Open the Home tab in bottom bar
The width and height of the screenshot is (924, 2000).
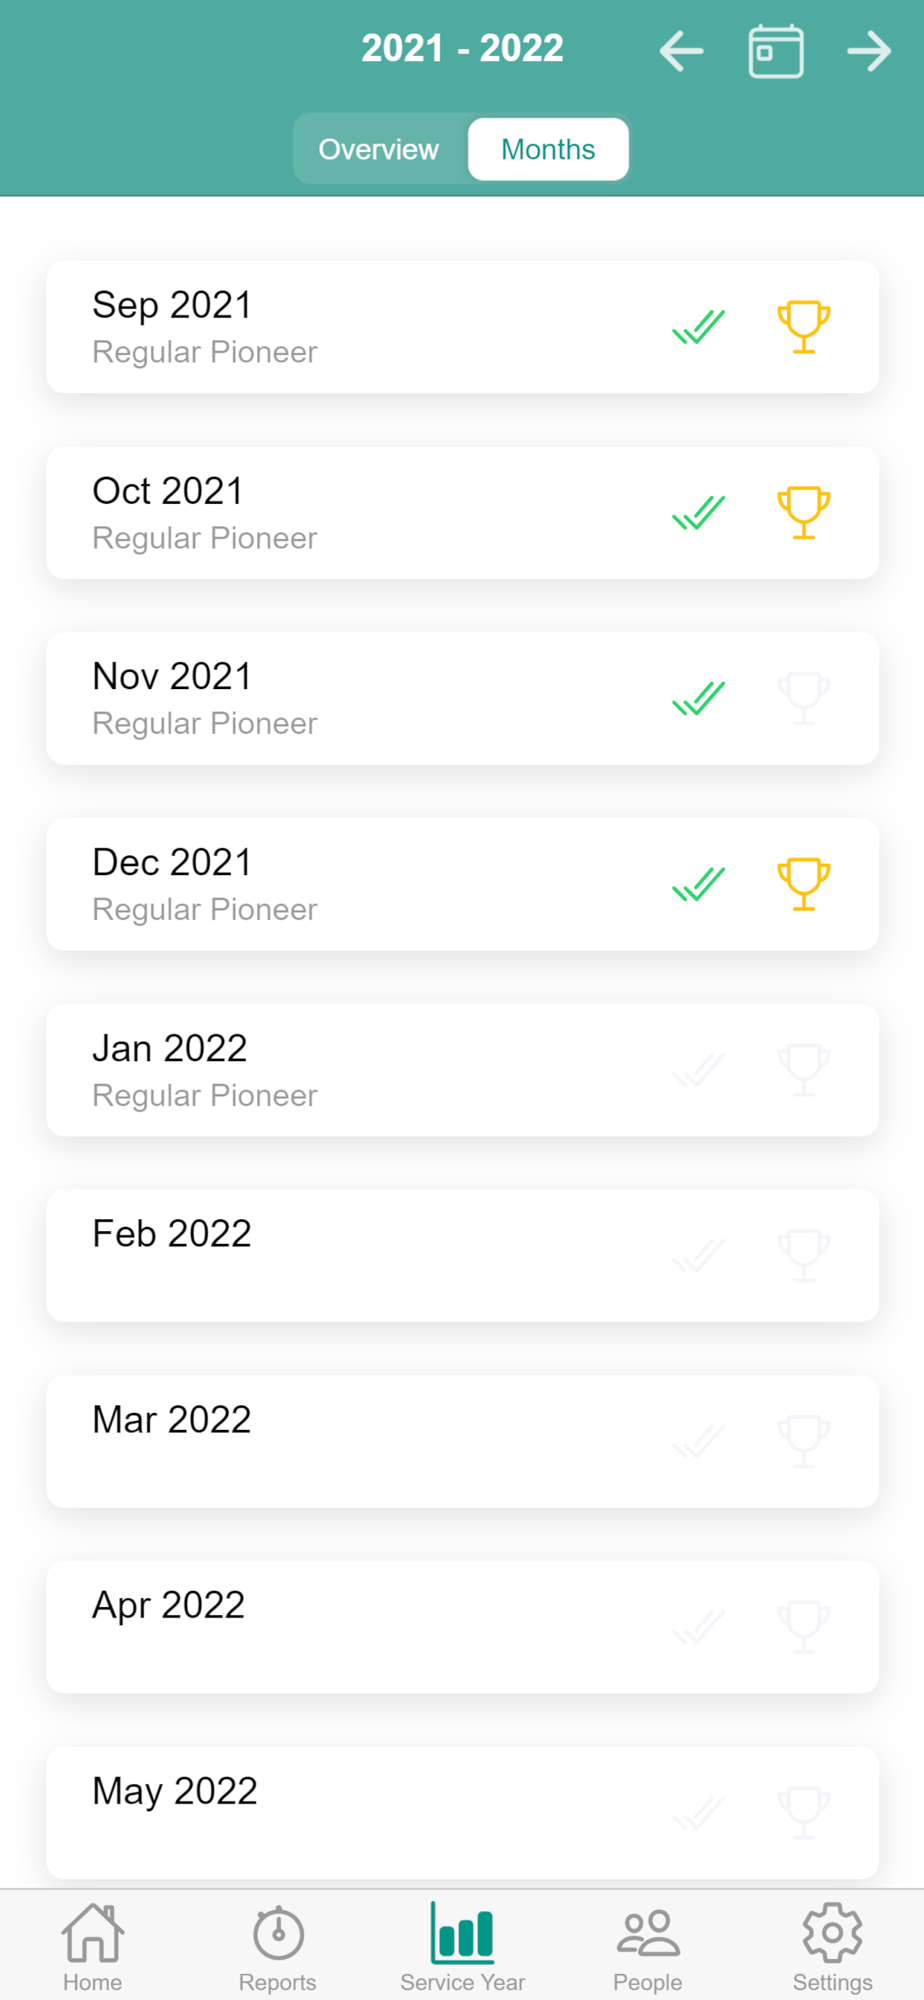click(x=93, y=1946)
